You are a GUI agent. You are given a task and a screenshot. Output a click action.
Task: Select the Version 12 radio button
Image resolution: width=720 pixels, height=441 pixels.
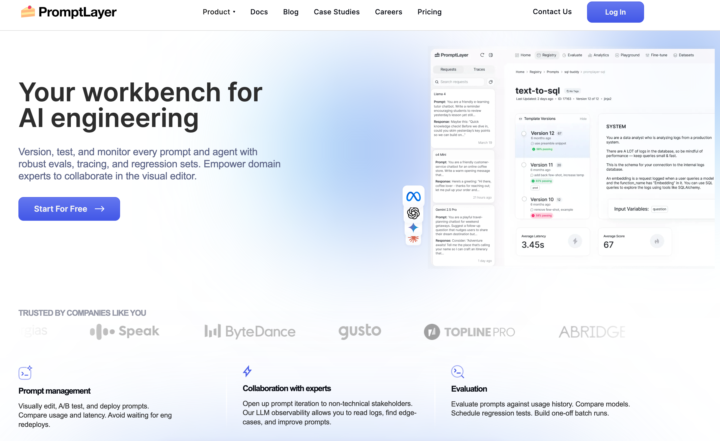click(523, 134)
